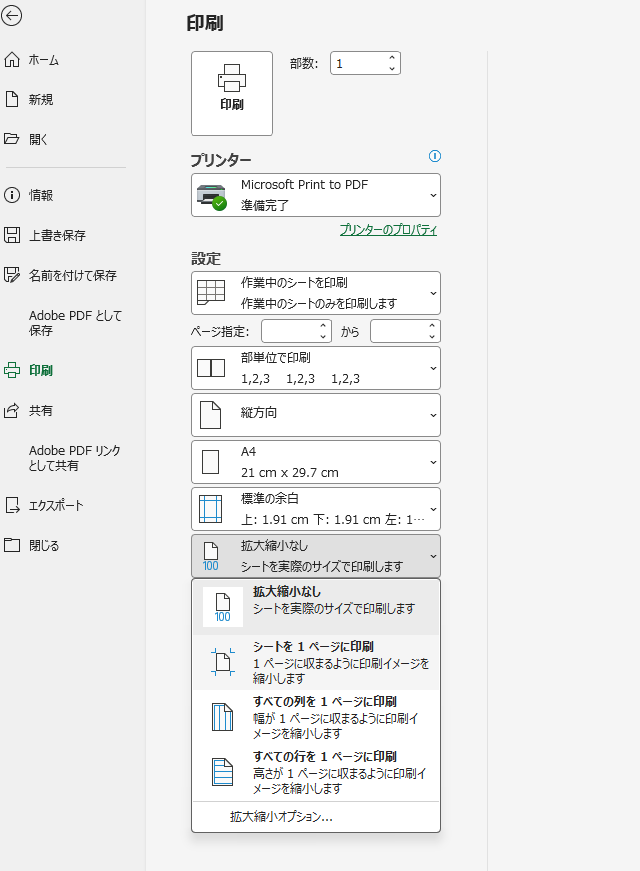Open the 標準の余白 margins dropdown
Image resolution: width=640 pixels, height=871 pixels.
tap(316, 509)
